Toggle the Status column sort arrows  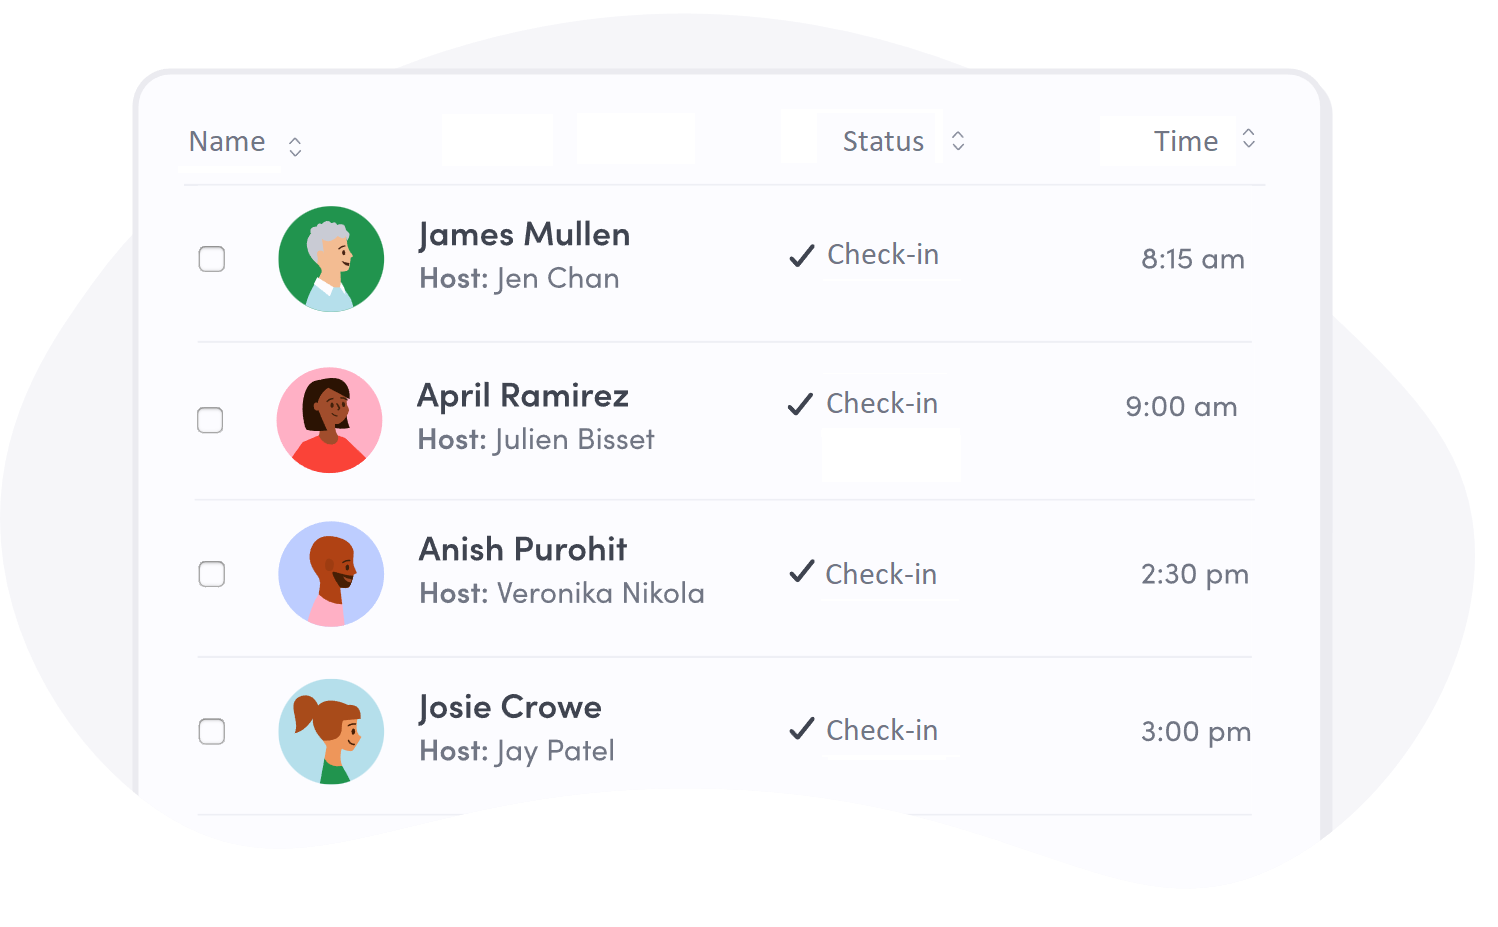(x=958, y=141)
